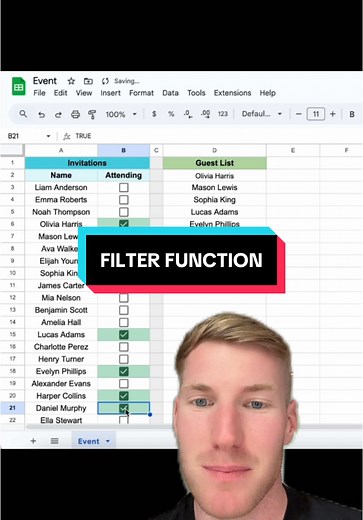Select the row 21 header
The image size is (363, 520).
coord(12,408)
